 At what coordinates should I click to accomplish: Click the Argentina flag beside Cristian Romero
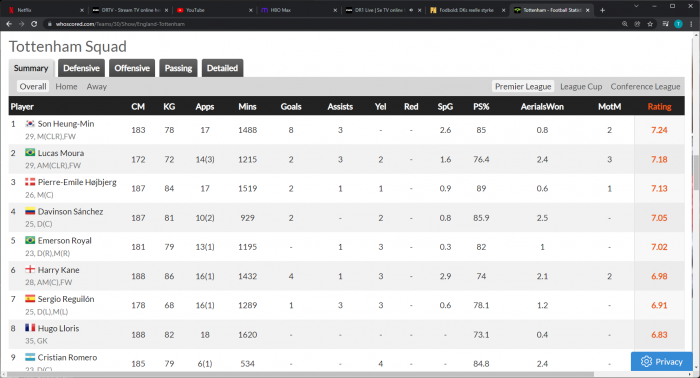(30, 357)
